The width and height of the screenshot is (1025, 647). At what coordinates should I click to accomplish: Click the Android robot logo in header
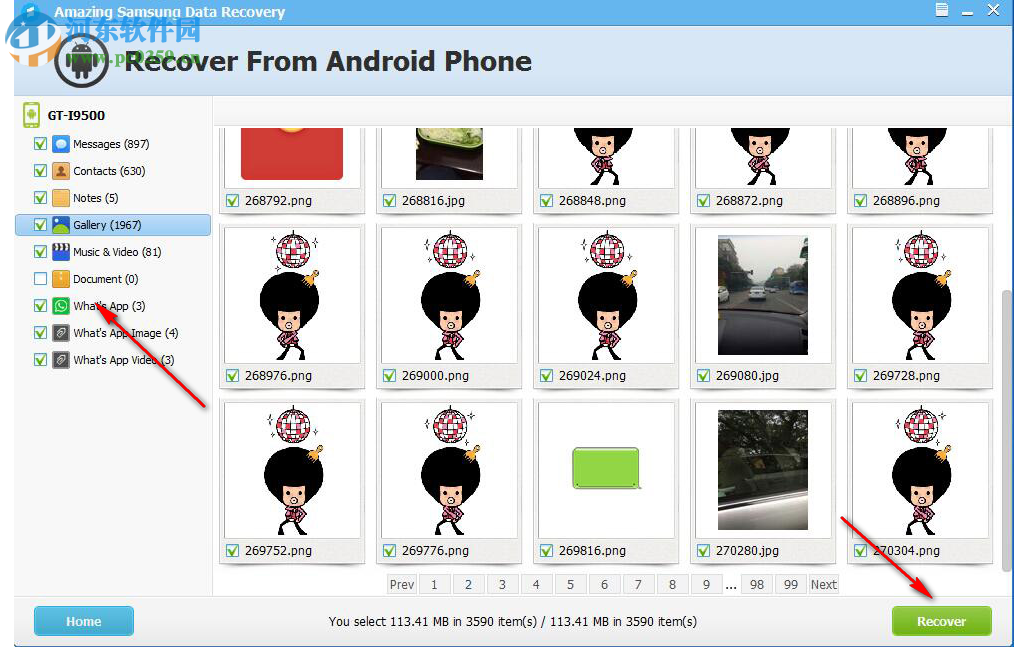[82, 61]
